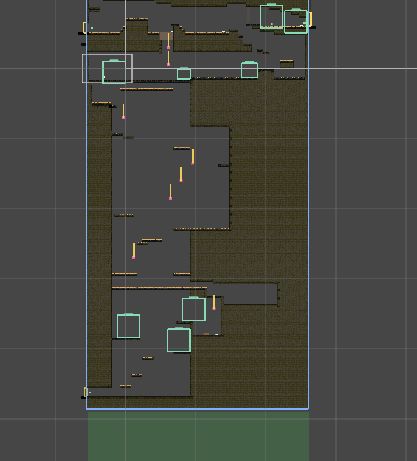This screenshot has height=461, width=417.
Task: Select the green region below the blue room boundary
Action: [198, 436]
